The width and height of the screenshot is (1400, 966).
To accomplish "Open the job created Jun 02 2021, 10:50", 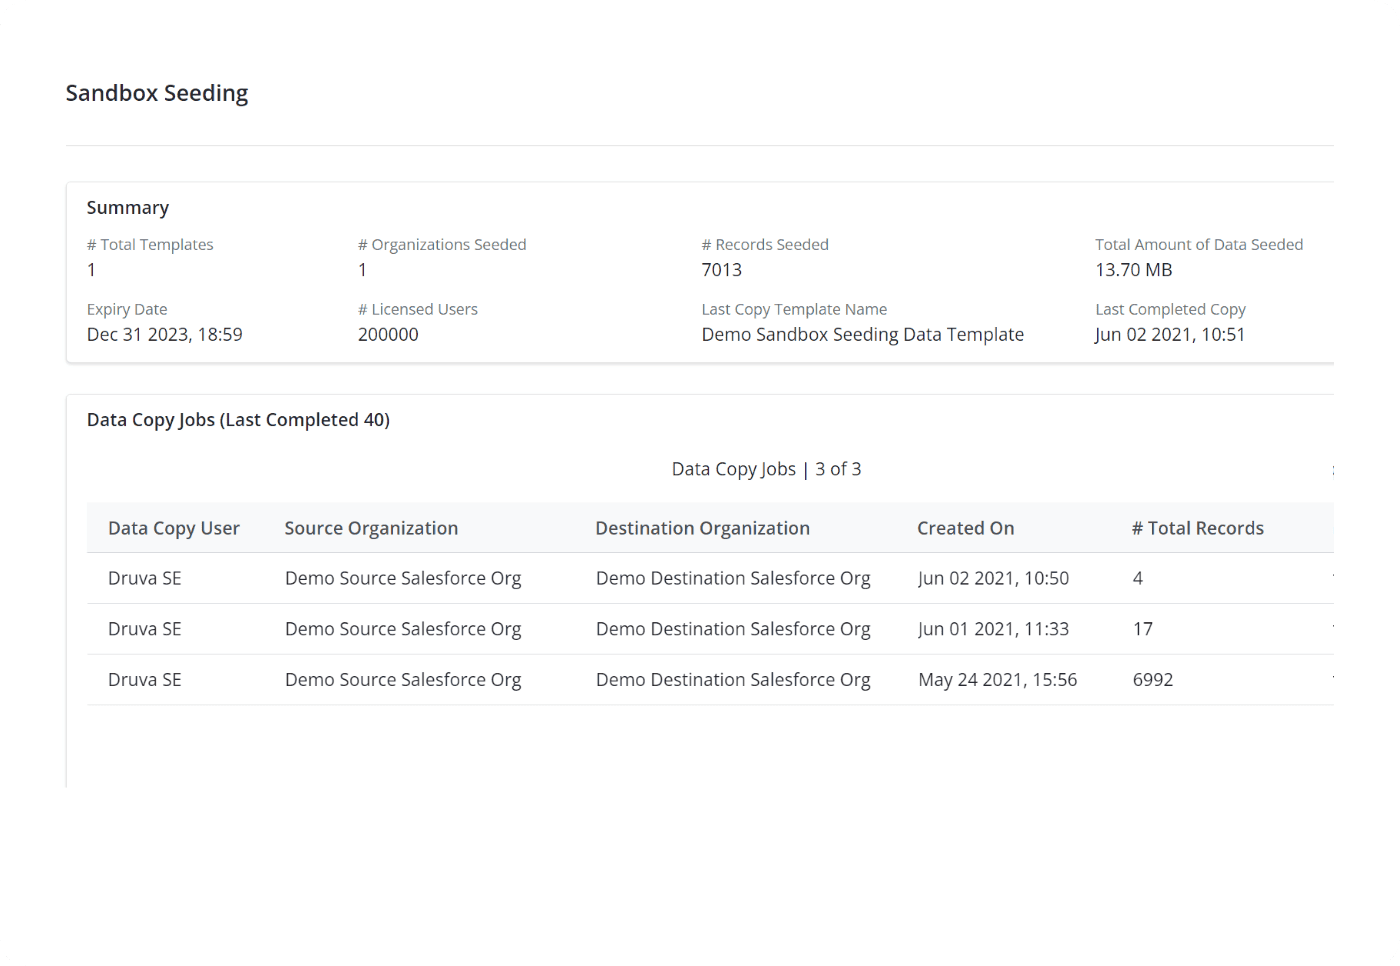I will [x=993, y=578].
